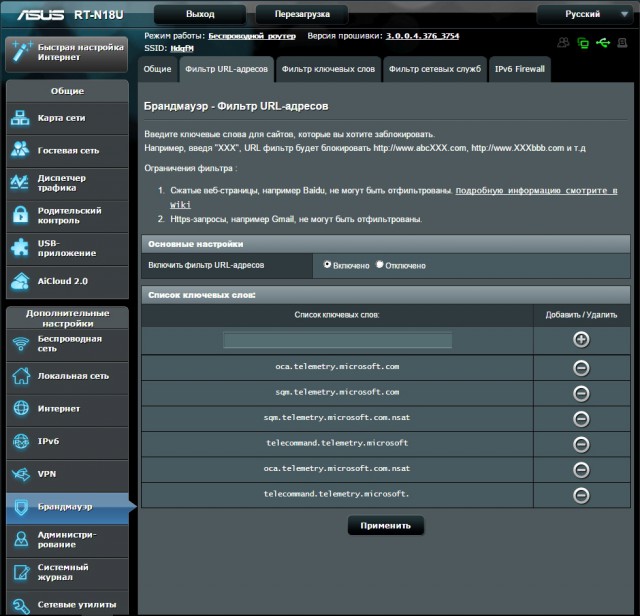640x616 pixels.
Task: Open the Системный журнал log icon
Action: [21, 572]
